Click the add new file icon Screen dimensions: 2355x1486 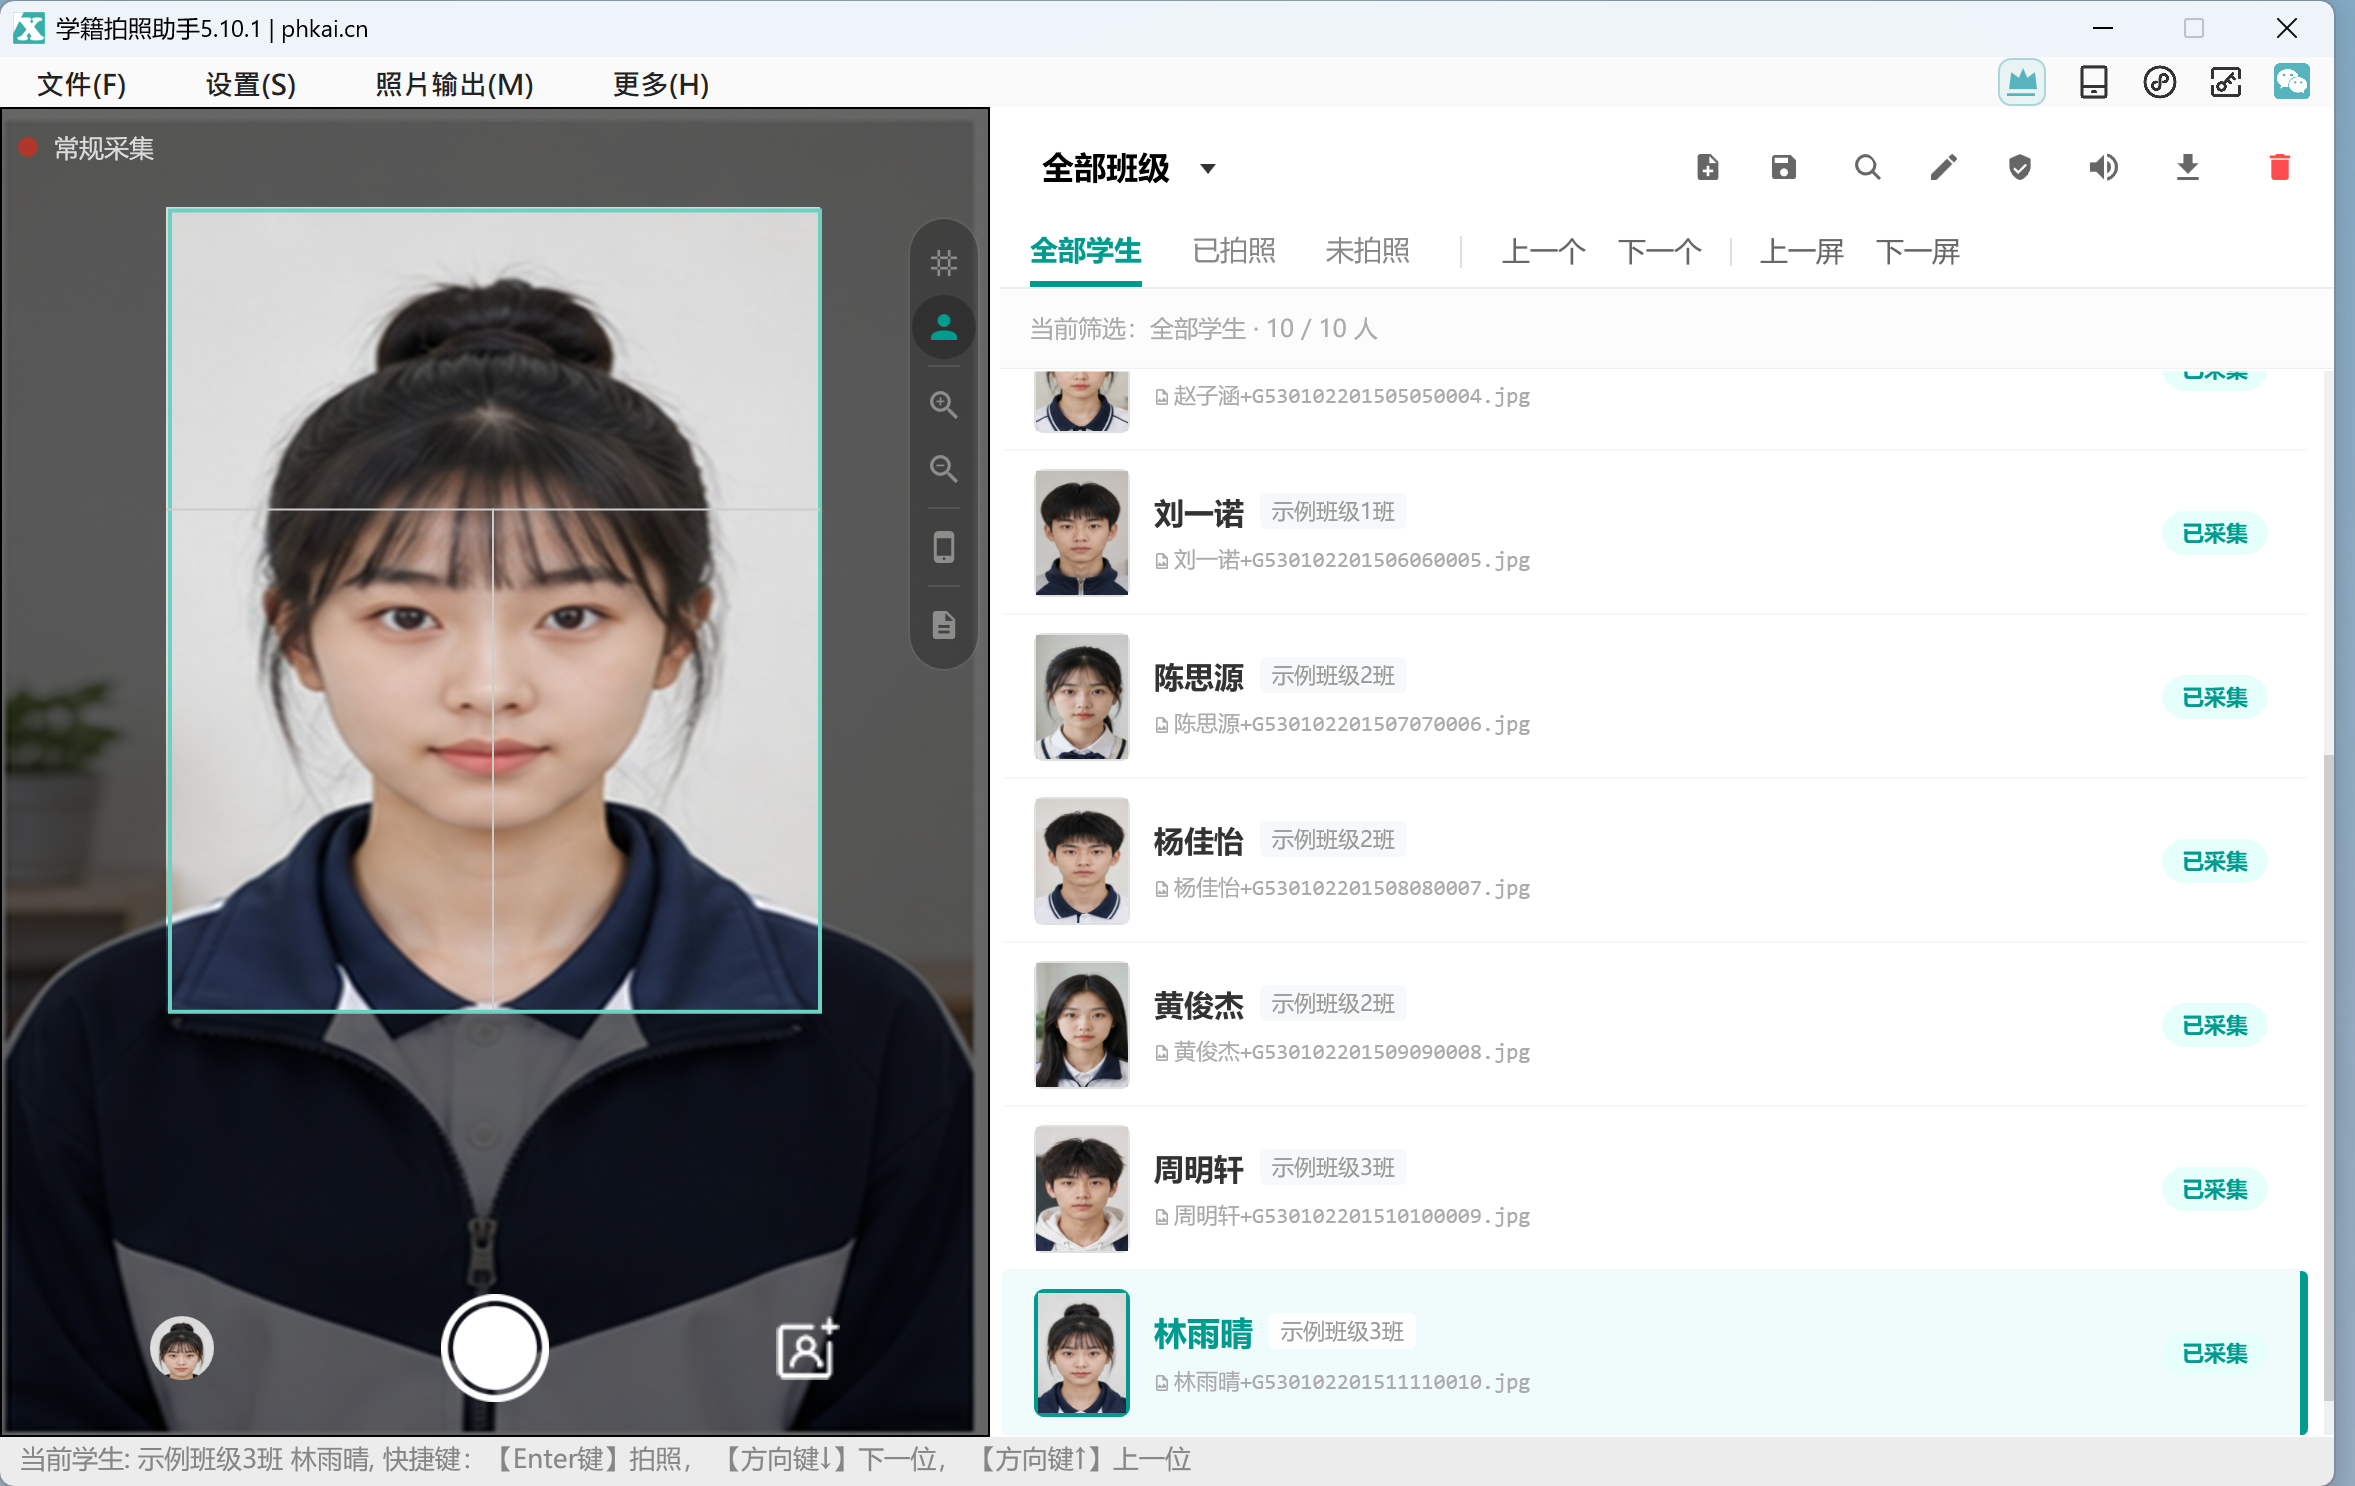tap(1707, 167)
